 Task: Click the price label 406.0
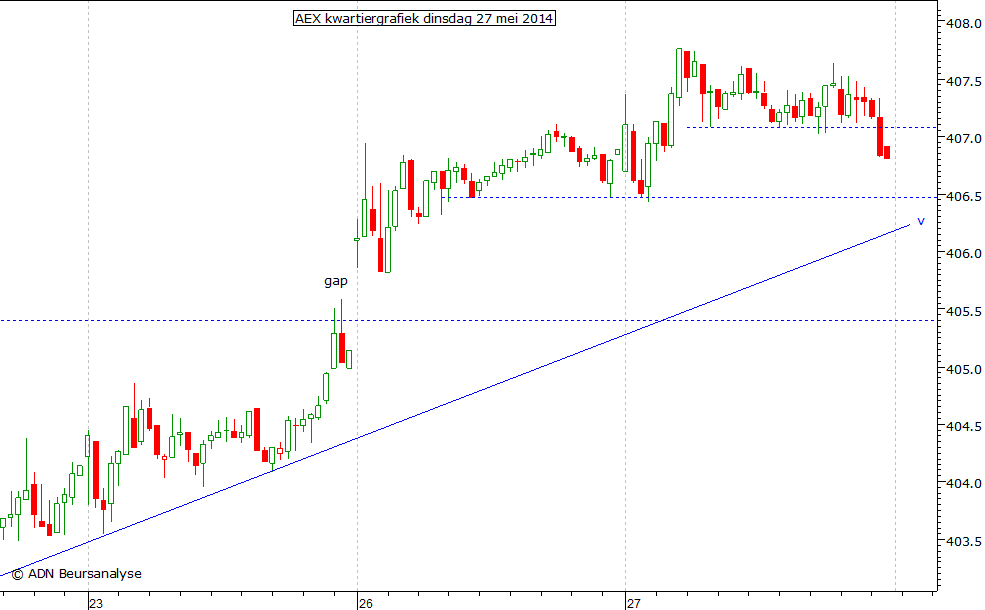[964, 254]
